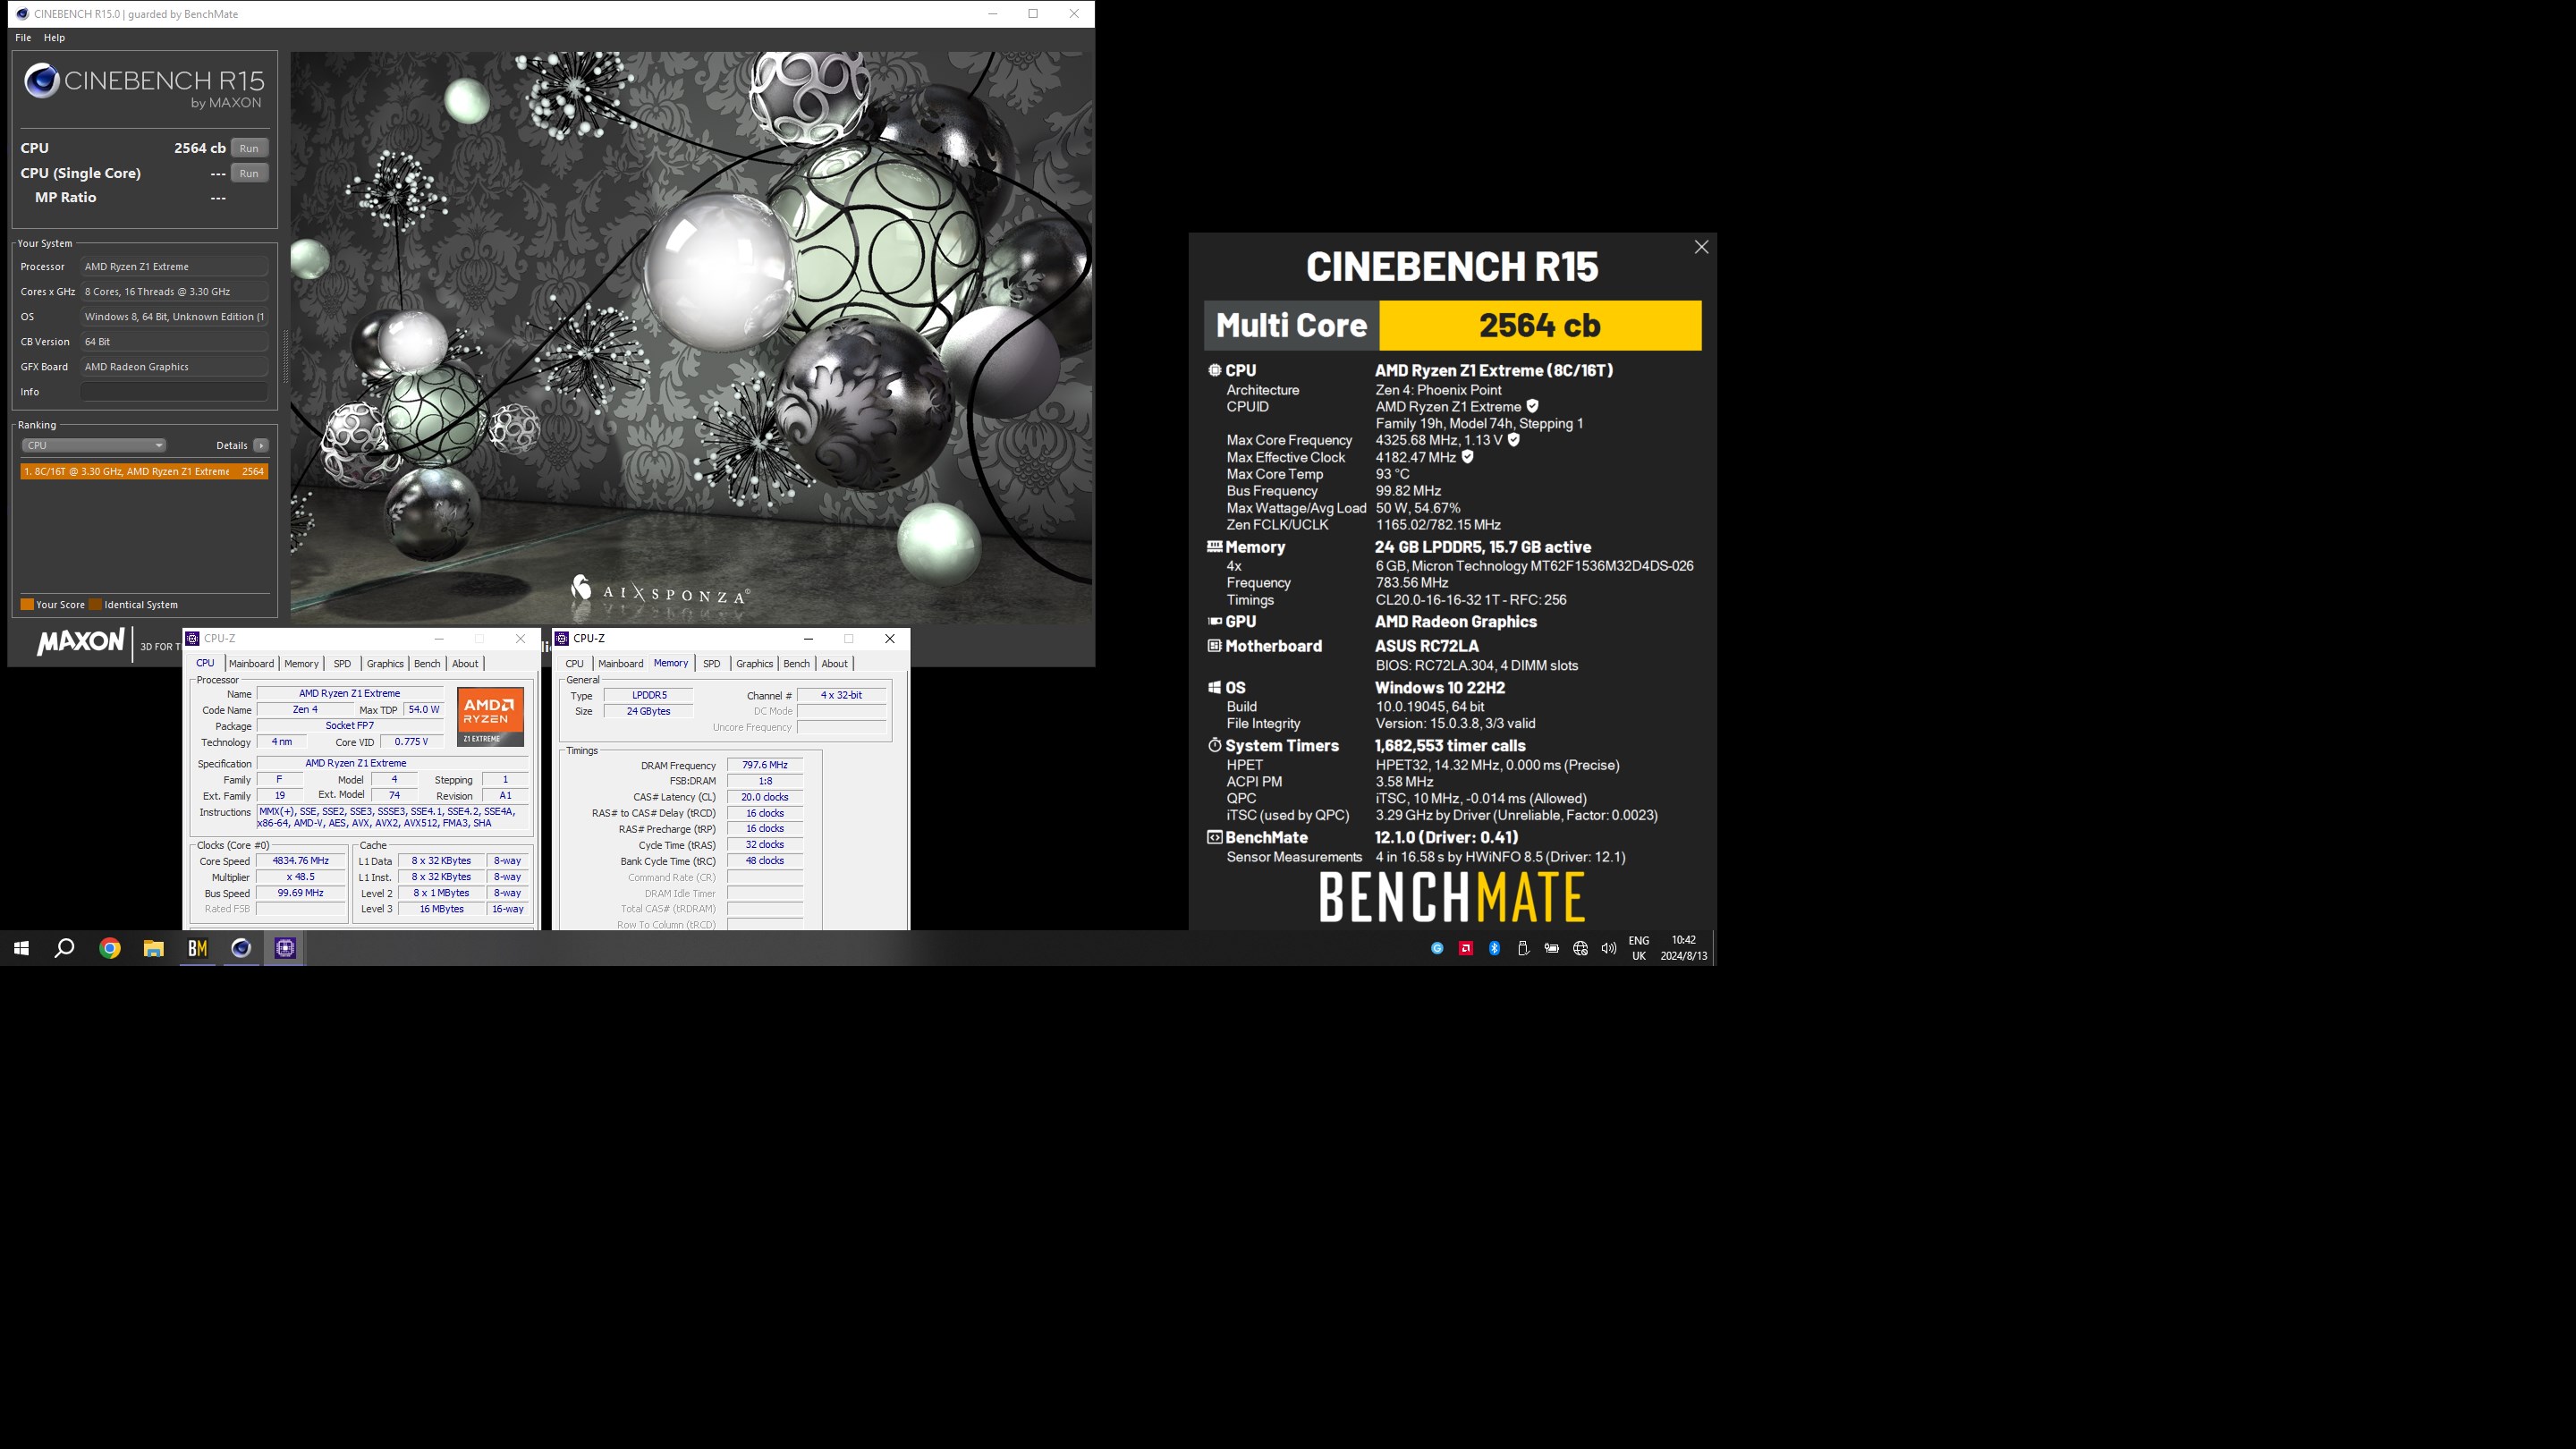Open the Bluetooth tray icon

[x=1494, y=948]
